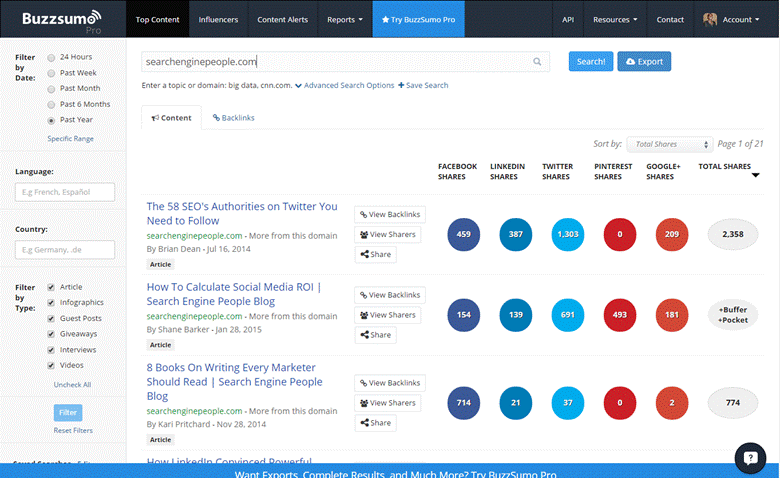Click the Twitter shares circle showing 1,303
Screen dimensions: 780x478
point(567,234)
